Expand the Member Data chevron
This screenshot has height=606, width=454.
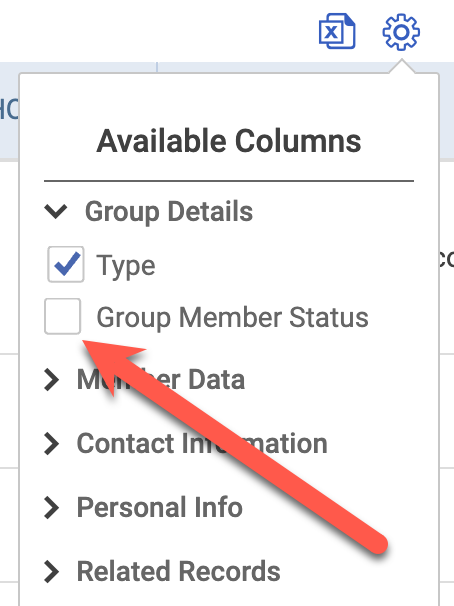coord(51,380)
